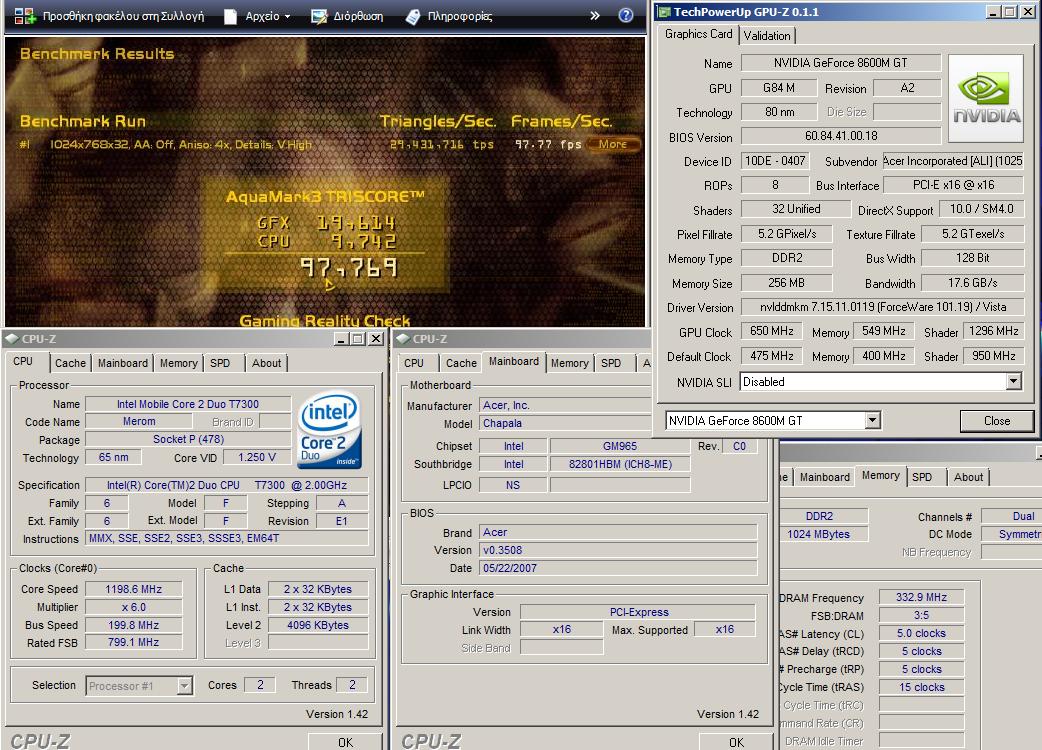
Task: Select Memory tab in middle CPU-Z window
Action: (x=569, y=363)
